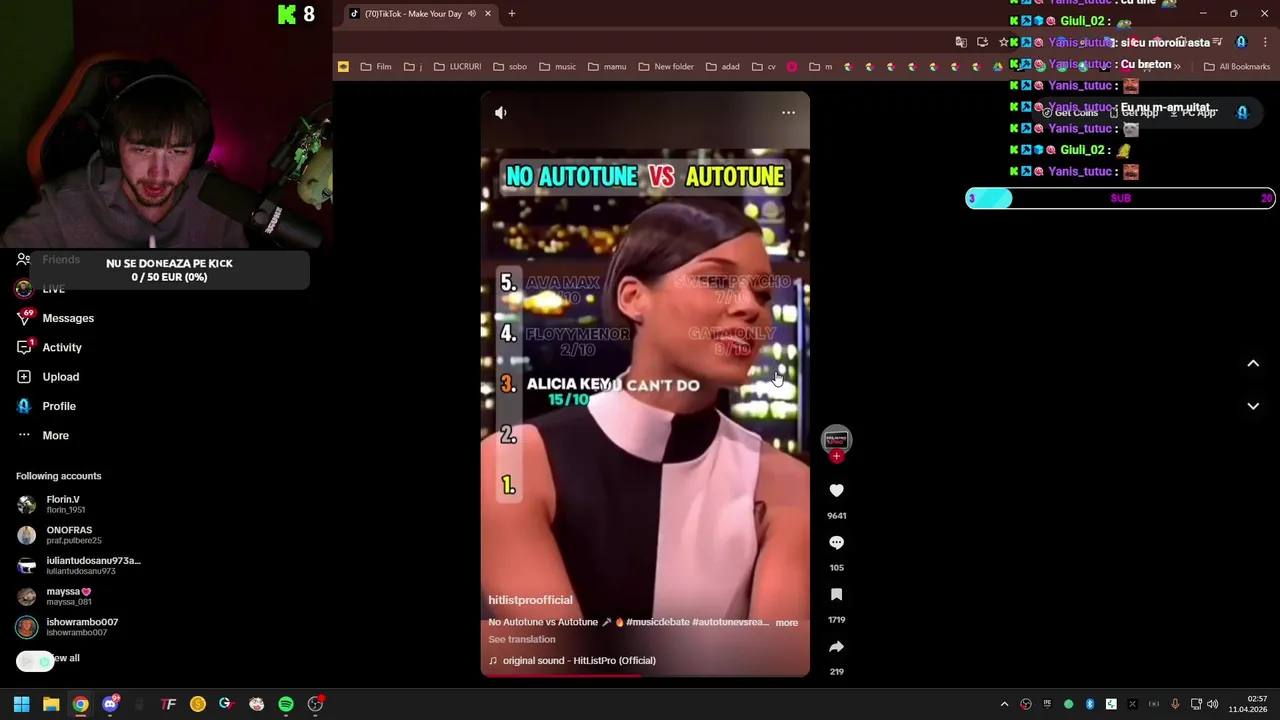Open hitlistproofficial's avatar beside the video
Image resolution: width=1280 pixels, height=720 pixels.
836,439
